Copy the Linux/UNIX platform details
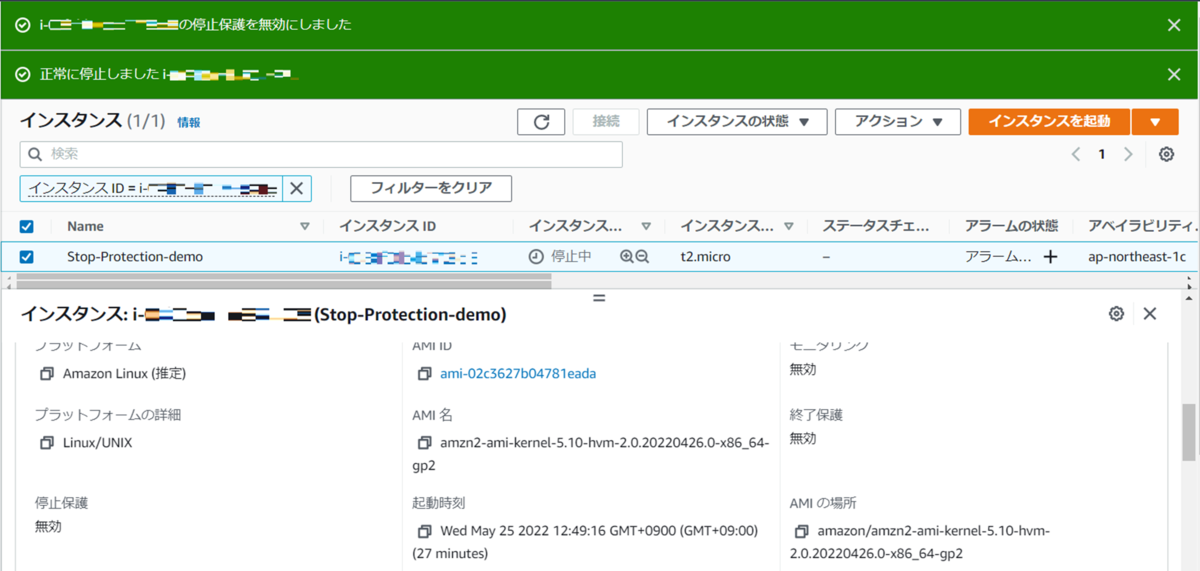The height and width of the screenshot is (571, 1200). (46, 443)
